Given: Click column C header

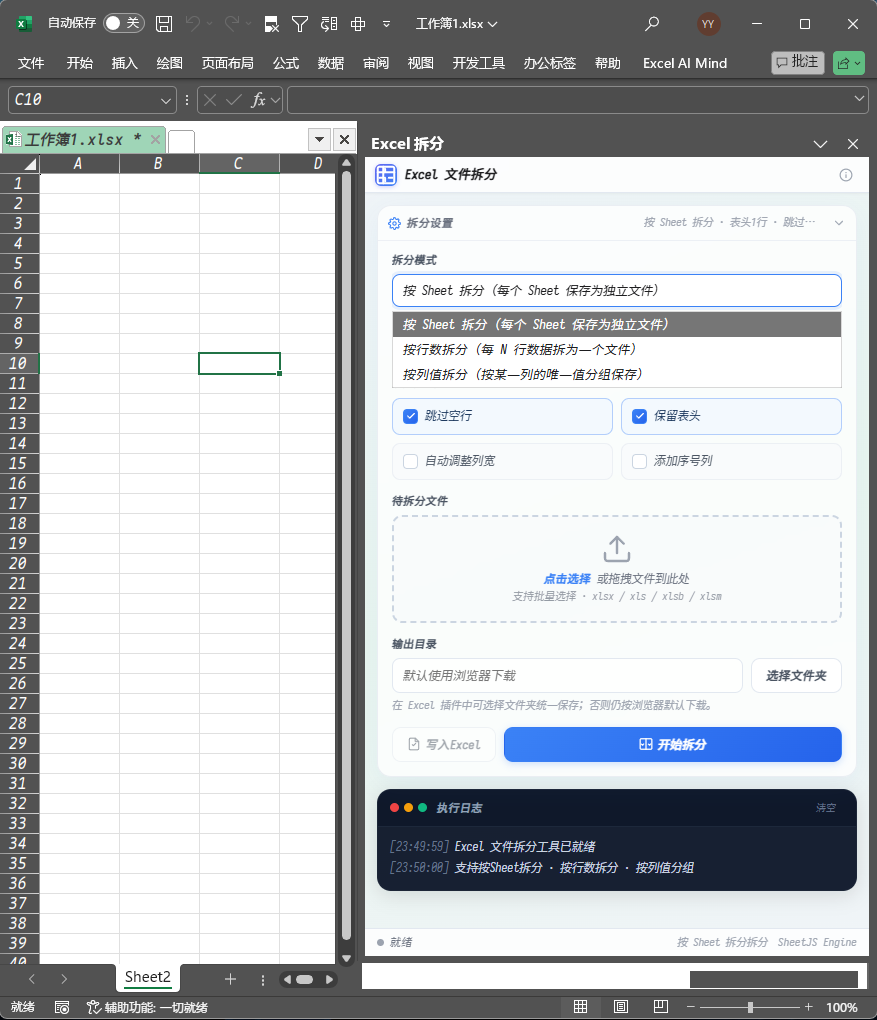Looking at the screenshot, I should pos(239,163).
